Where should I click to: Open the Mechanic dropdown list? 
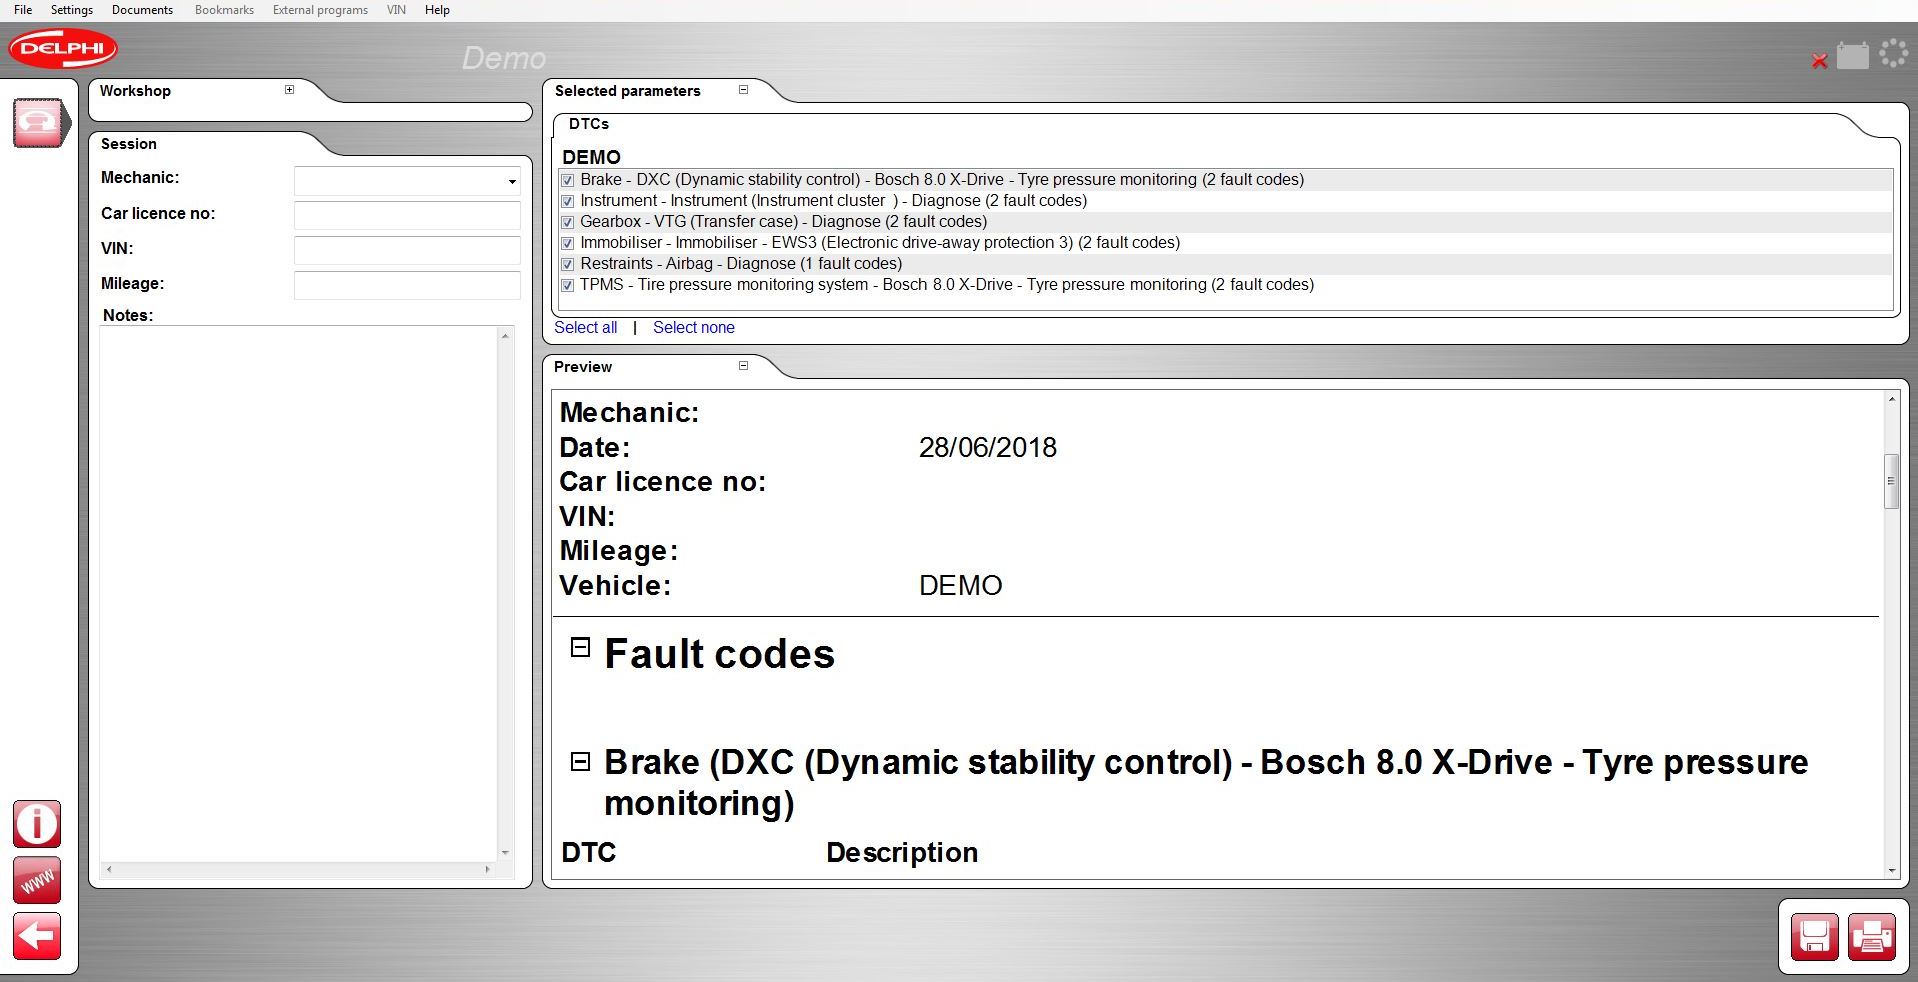512,181
